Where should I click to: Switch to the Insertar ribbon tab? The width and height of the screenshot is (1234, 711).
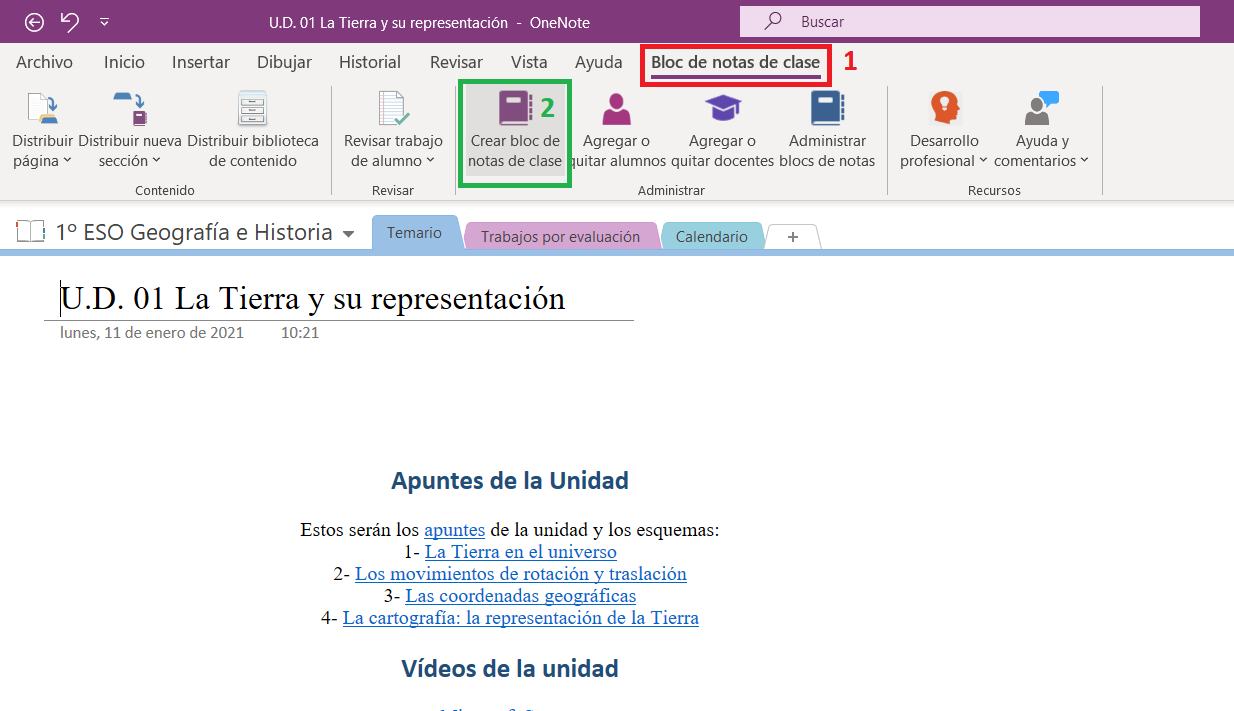(201, 62)
